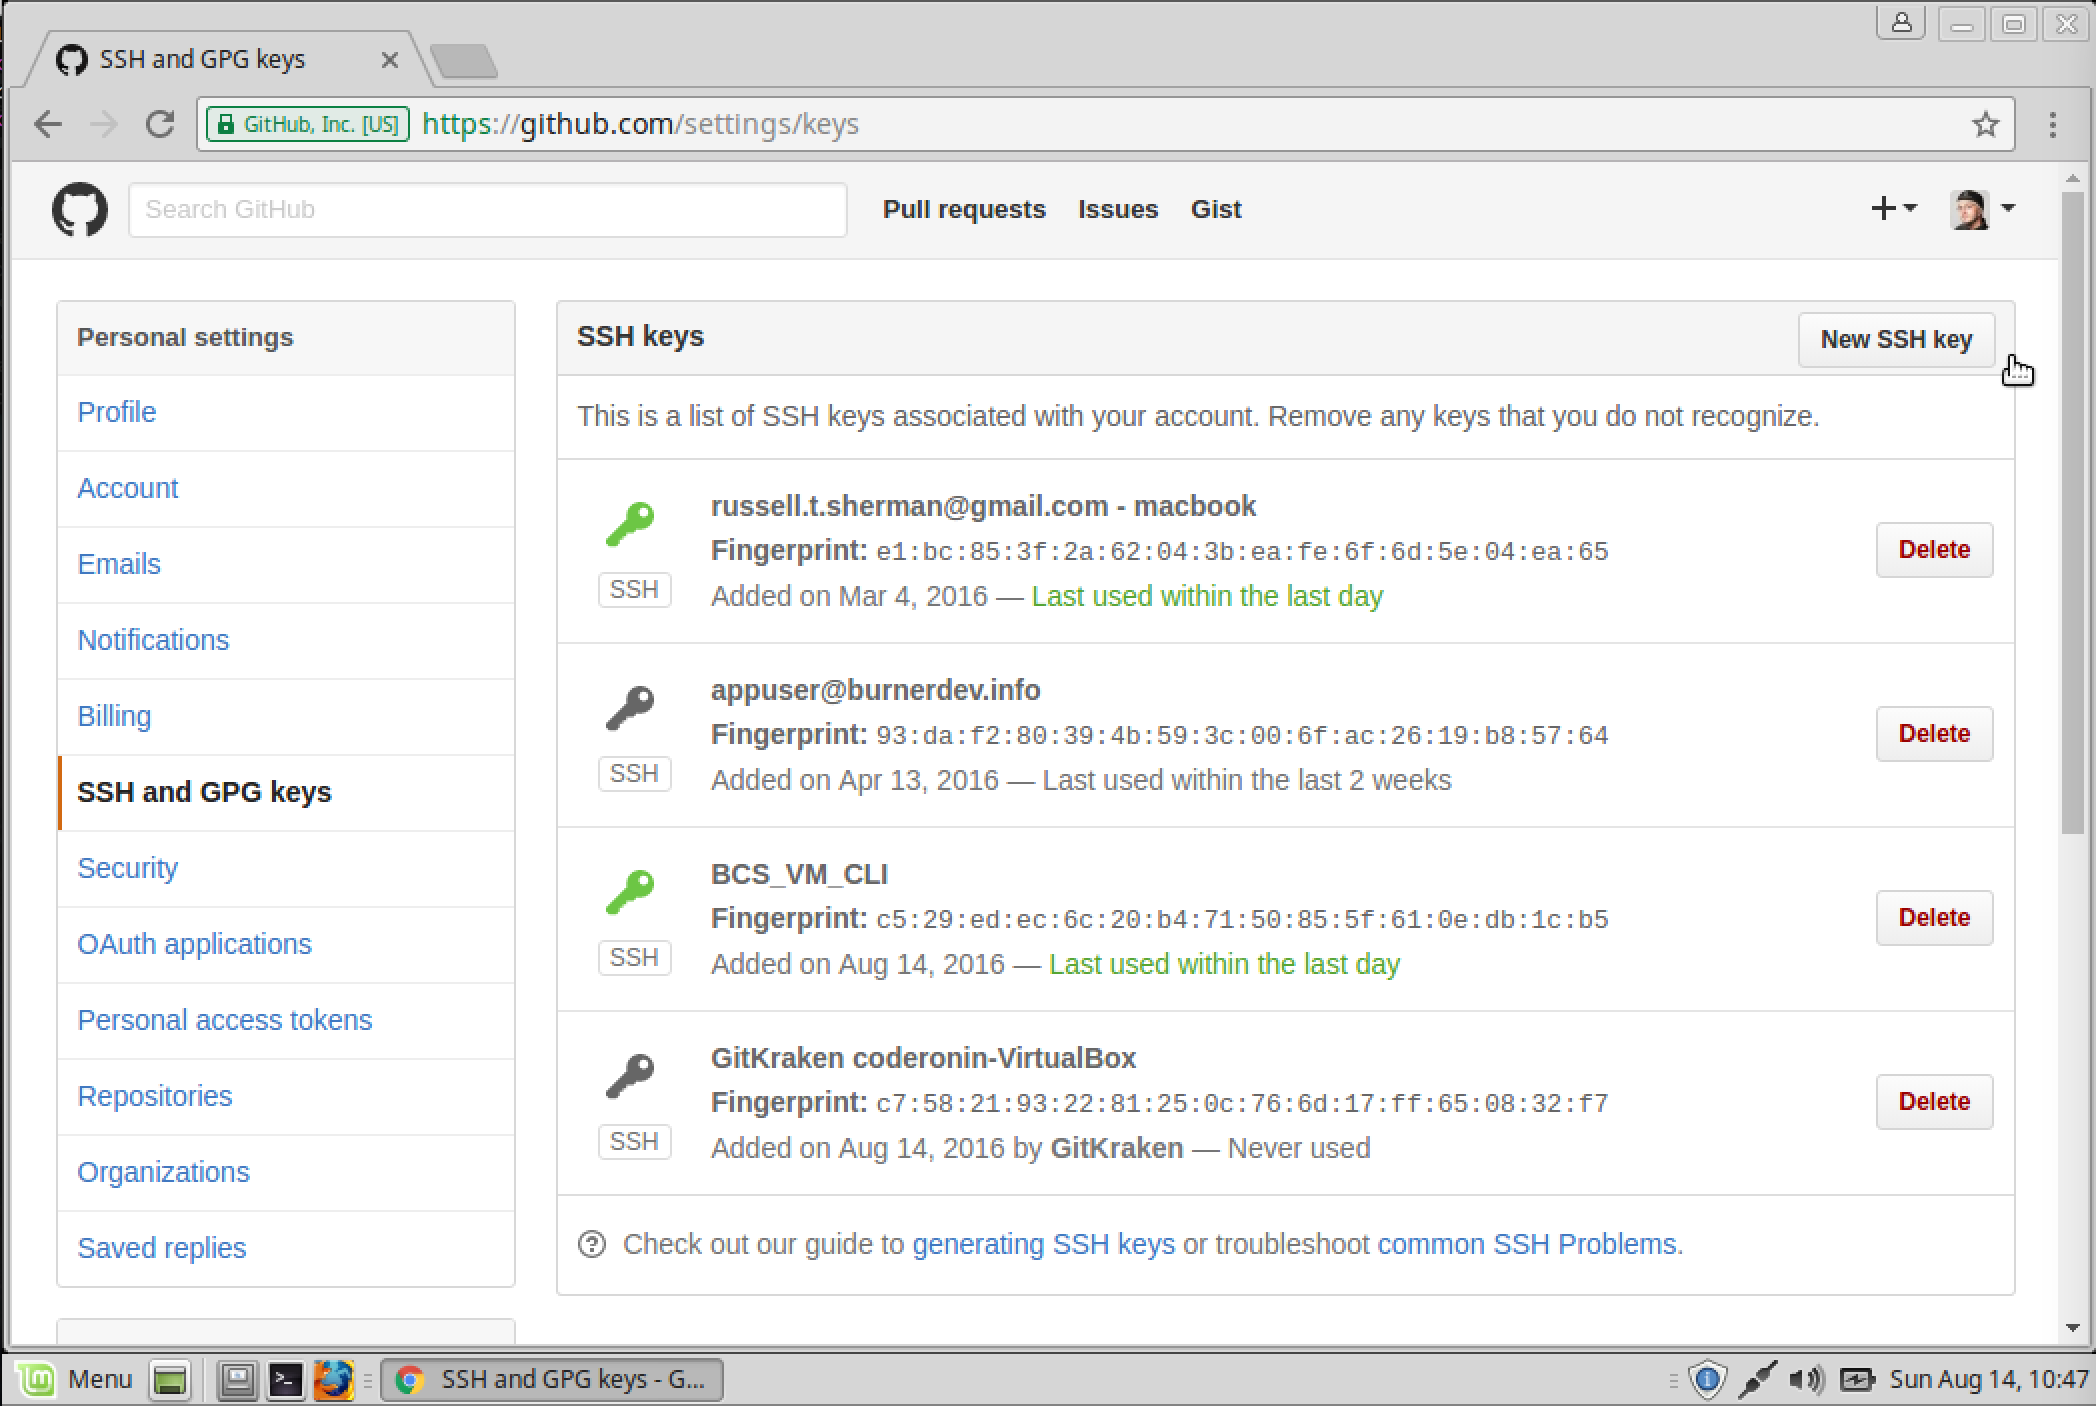
Task: Open the network connection tray icon
Action: tap(1758, 1380)
